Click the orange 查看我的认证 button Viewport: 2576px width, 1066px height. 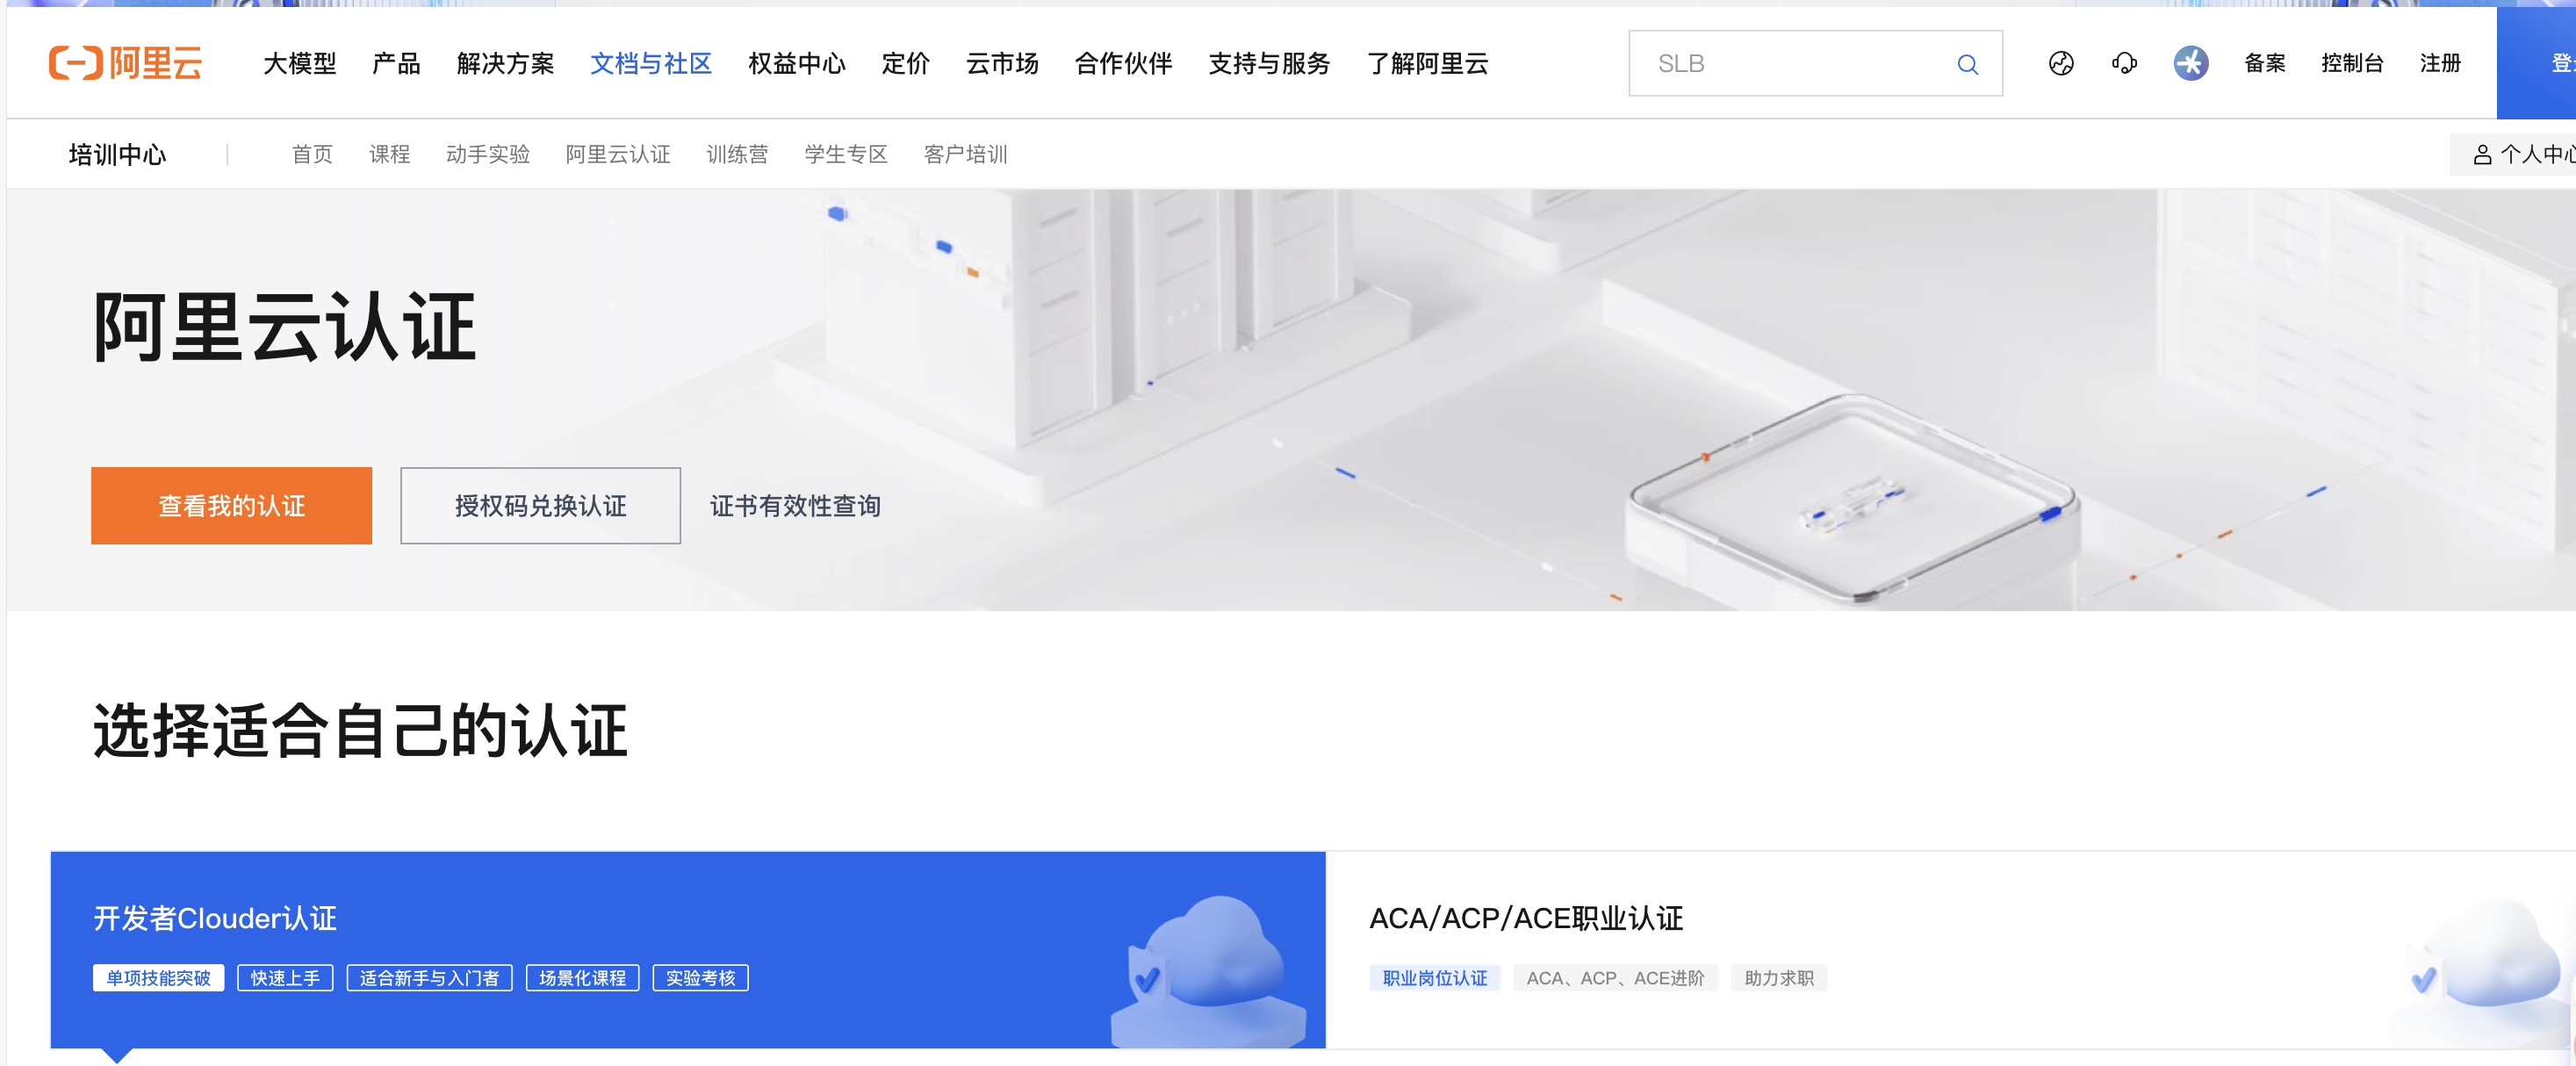point(231,506)
